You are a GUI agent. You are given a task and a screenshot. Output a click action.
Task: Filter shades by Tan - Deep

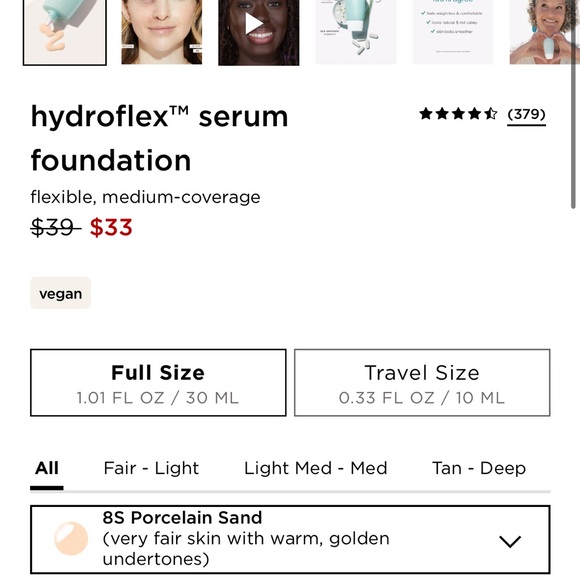click(479, 469)
